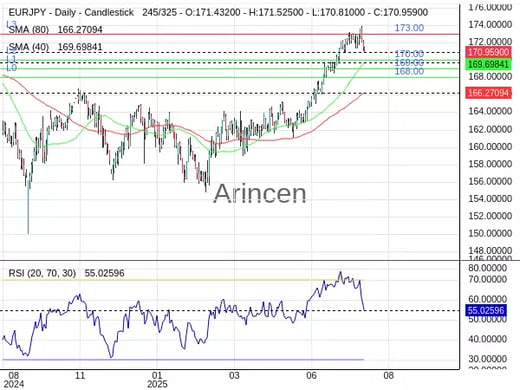
Task: Click the close price 'C:170.95900'
Action: click(x=400, y=13)
